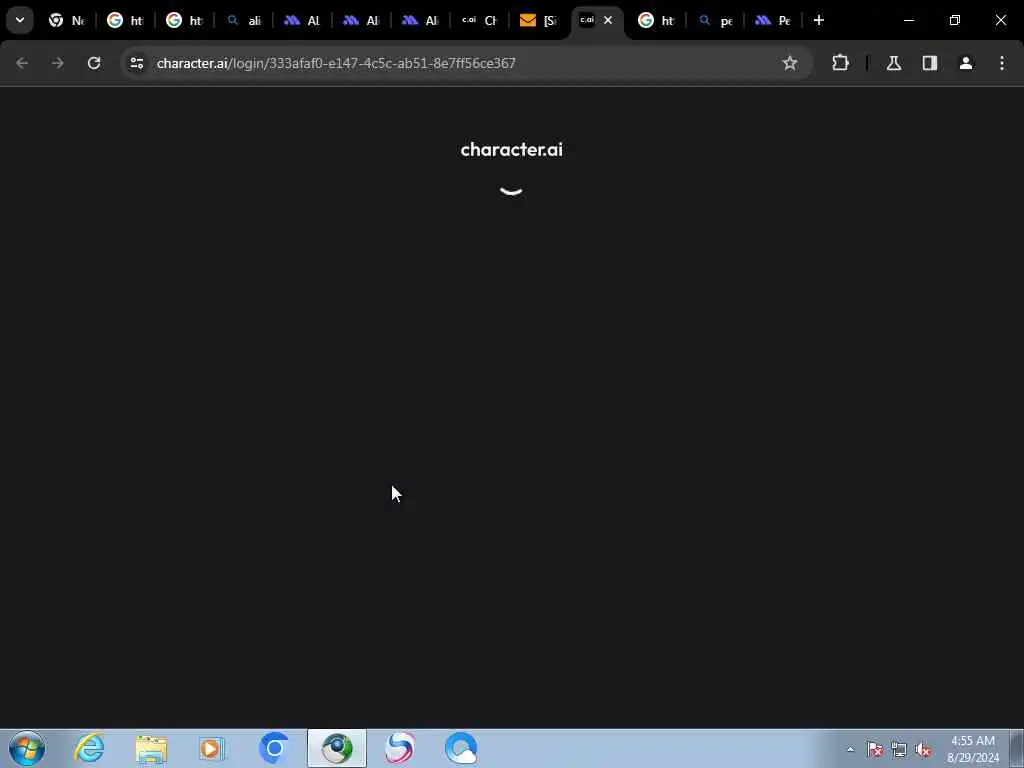This screenshot has width=1024, height=768.
Task: View site information for character.ai
Action: click(x=136, y=63)
